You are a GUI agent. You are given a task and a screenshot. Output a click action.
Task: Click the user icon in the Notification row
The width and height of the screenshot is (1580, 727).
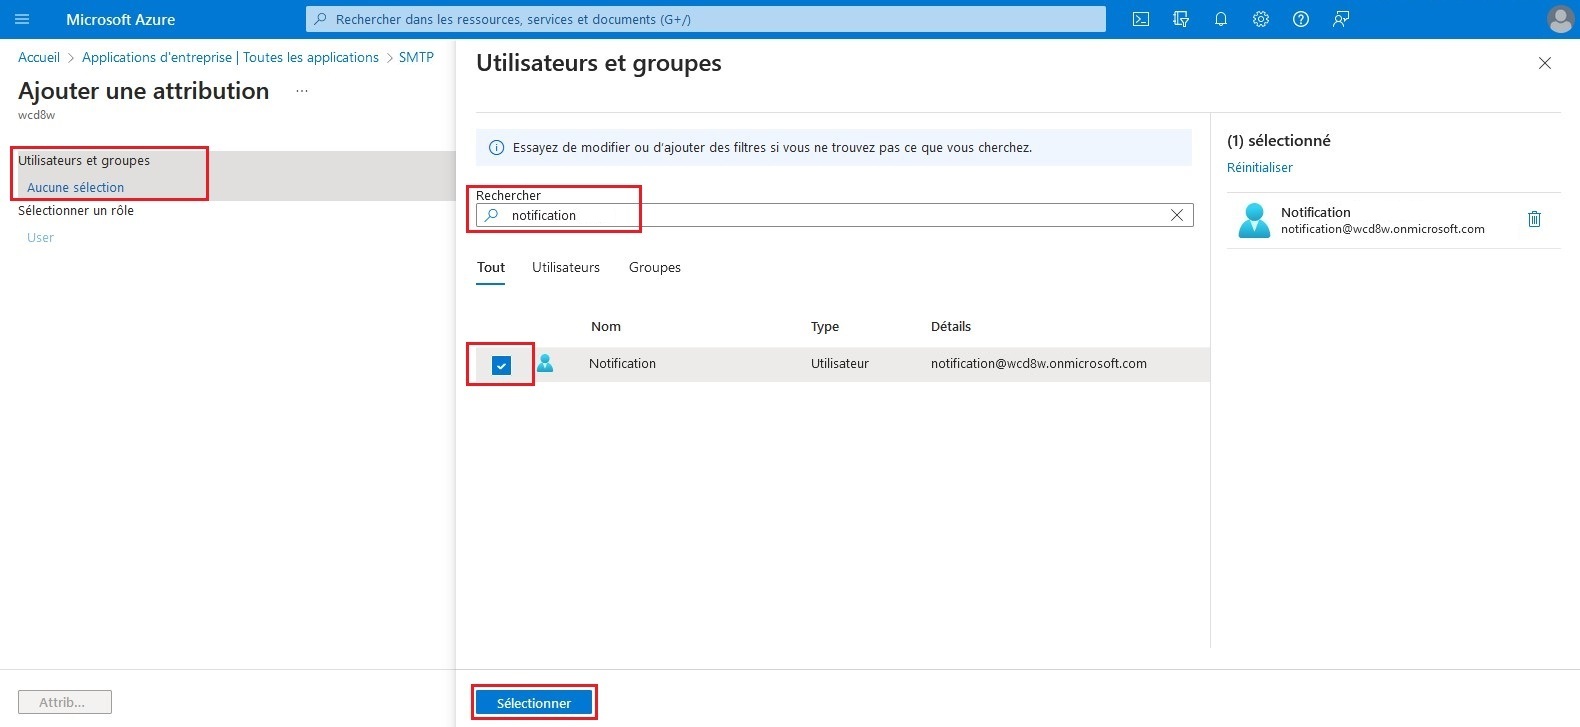pos(545,363)
